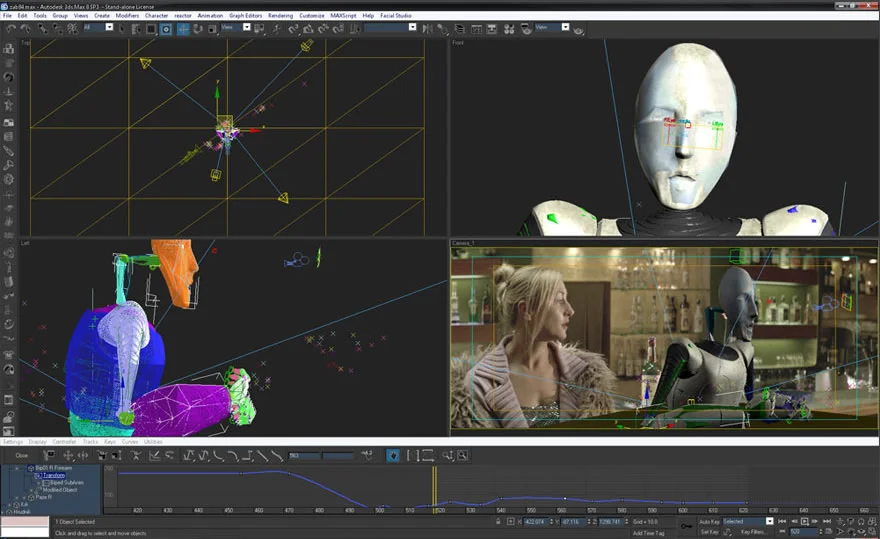Image resolution: width=880 pixels, height=539 pixels.
Task: Toggle the Set Key mode button
Action: [709, 532]
